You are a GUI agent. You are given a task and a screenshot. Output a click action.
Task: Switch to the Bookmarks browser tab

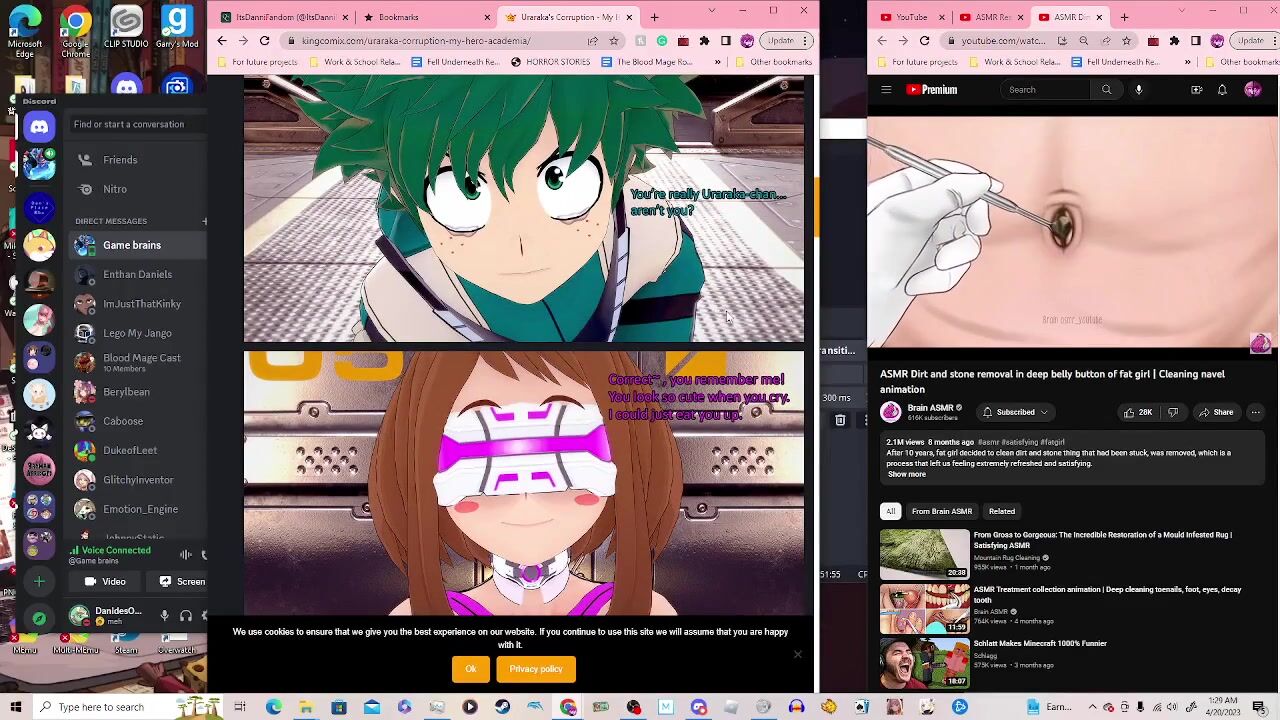tap(398, 17)
